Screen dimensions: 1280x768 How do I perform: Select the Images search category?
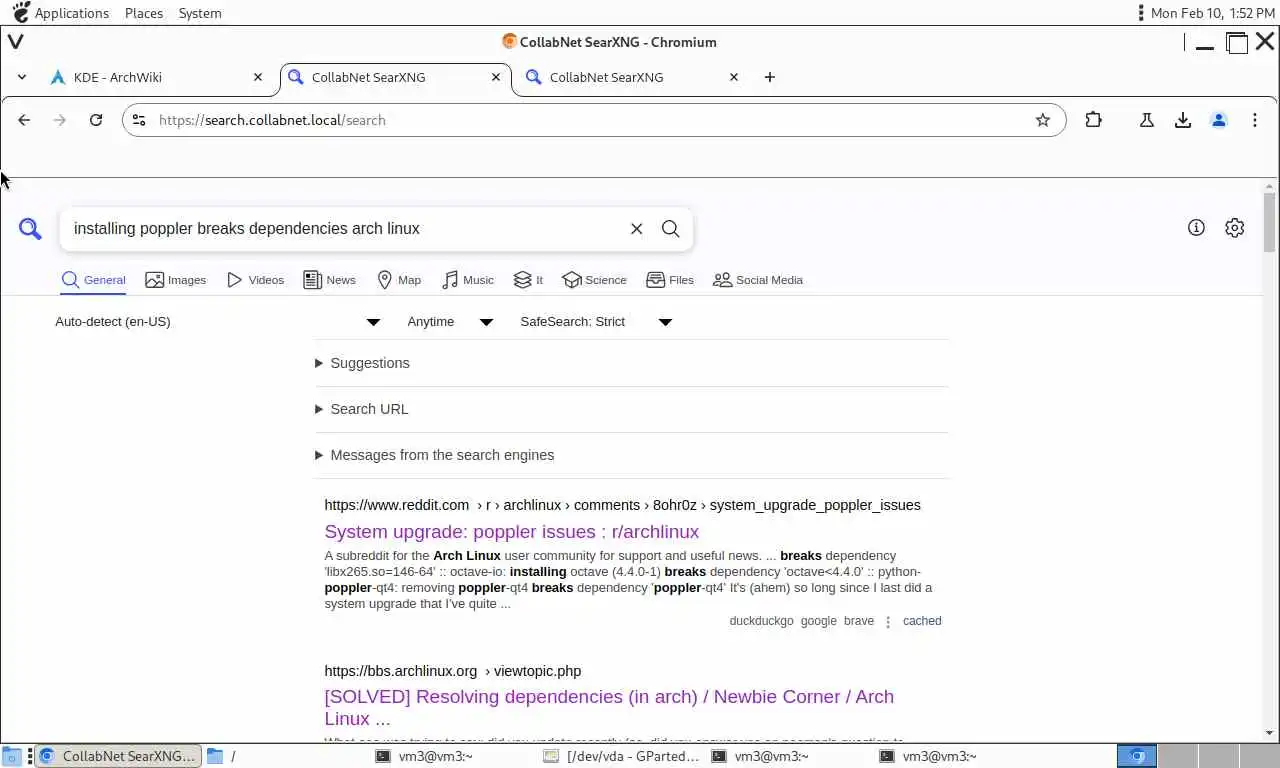[176, 280]
